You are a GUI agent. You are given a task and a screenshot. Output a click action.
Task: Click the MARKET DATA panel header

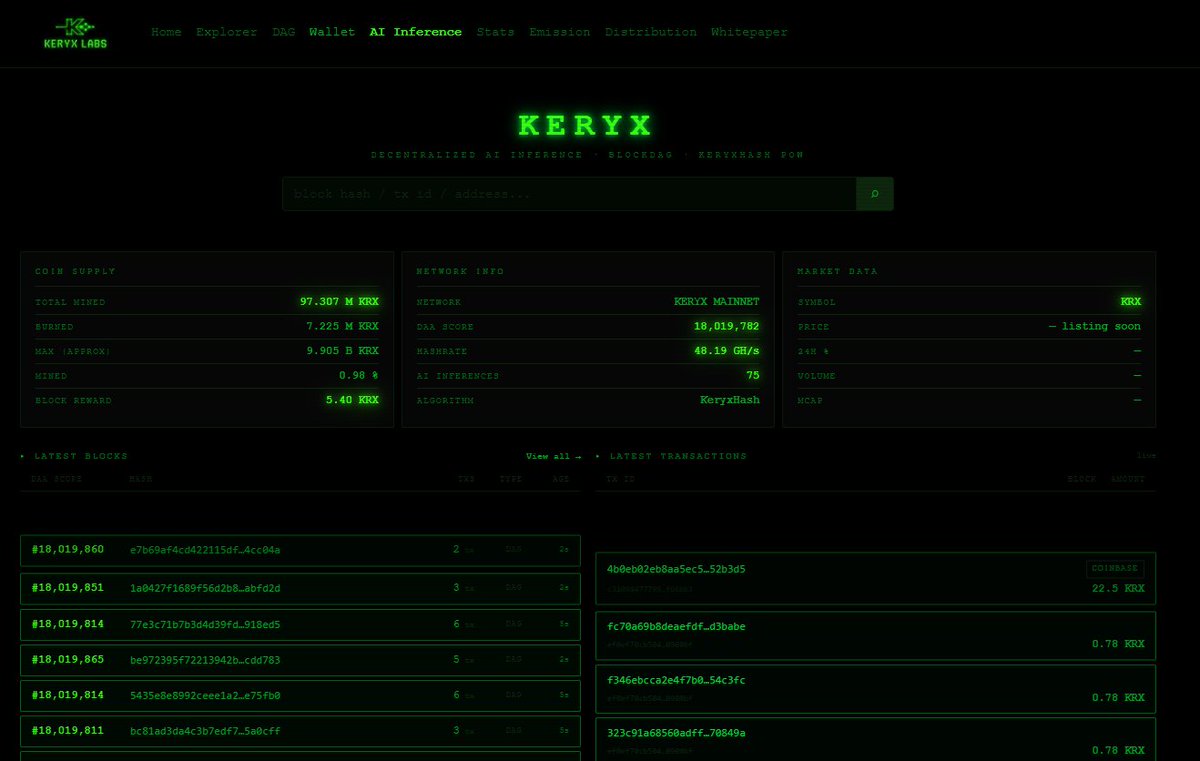(838, 271)
